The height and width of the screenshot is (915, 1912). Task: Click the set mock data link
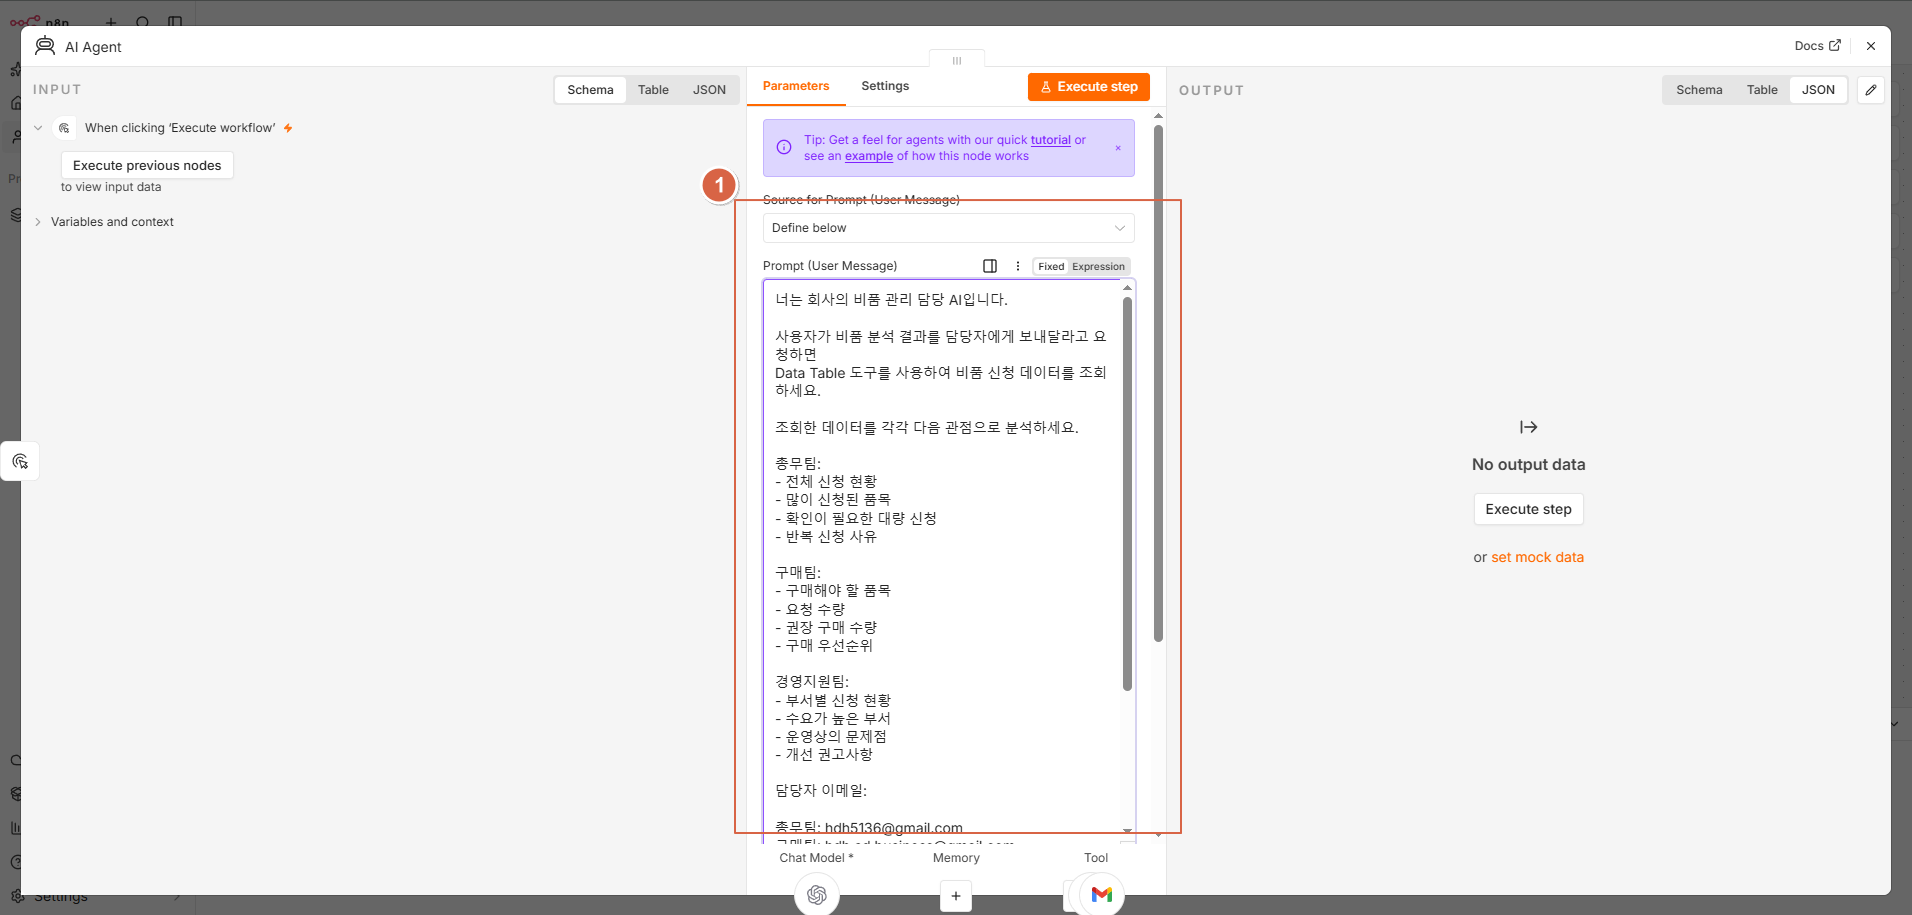1537,557
